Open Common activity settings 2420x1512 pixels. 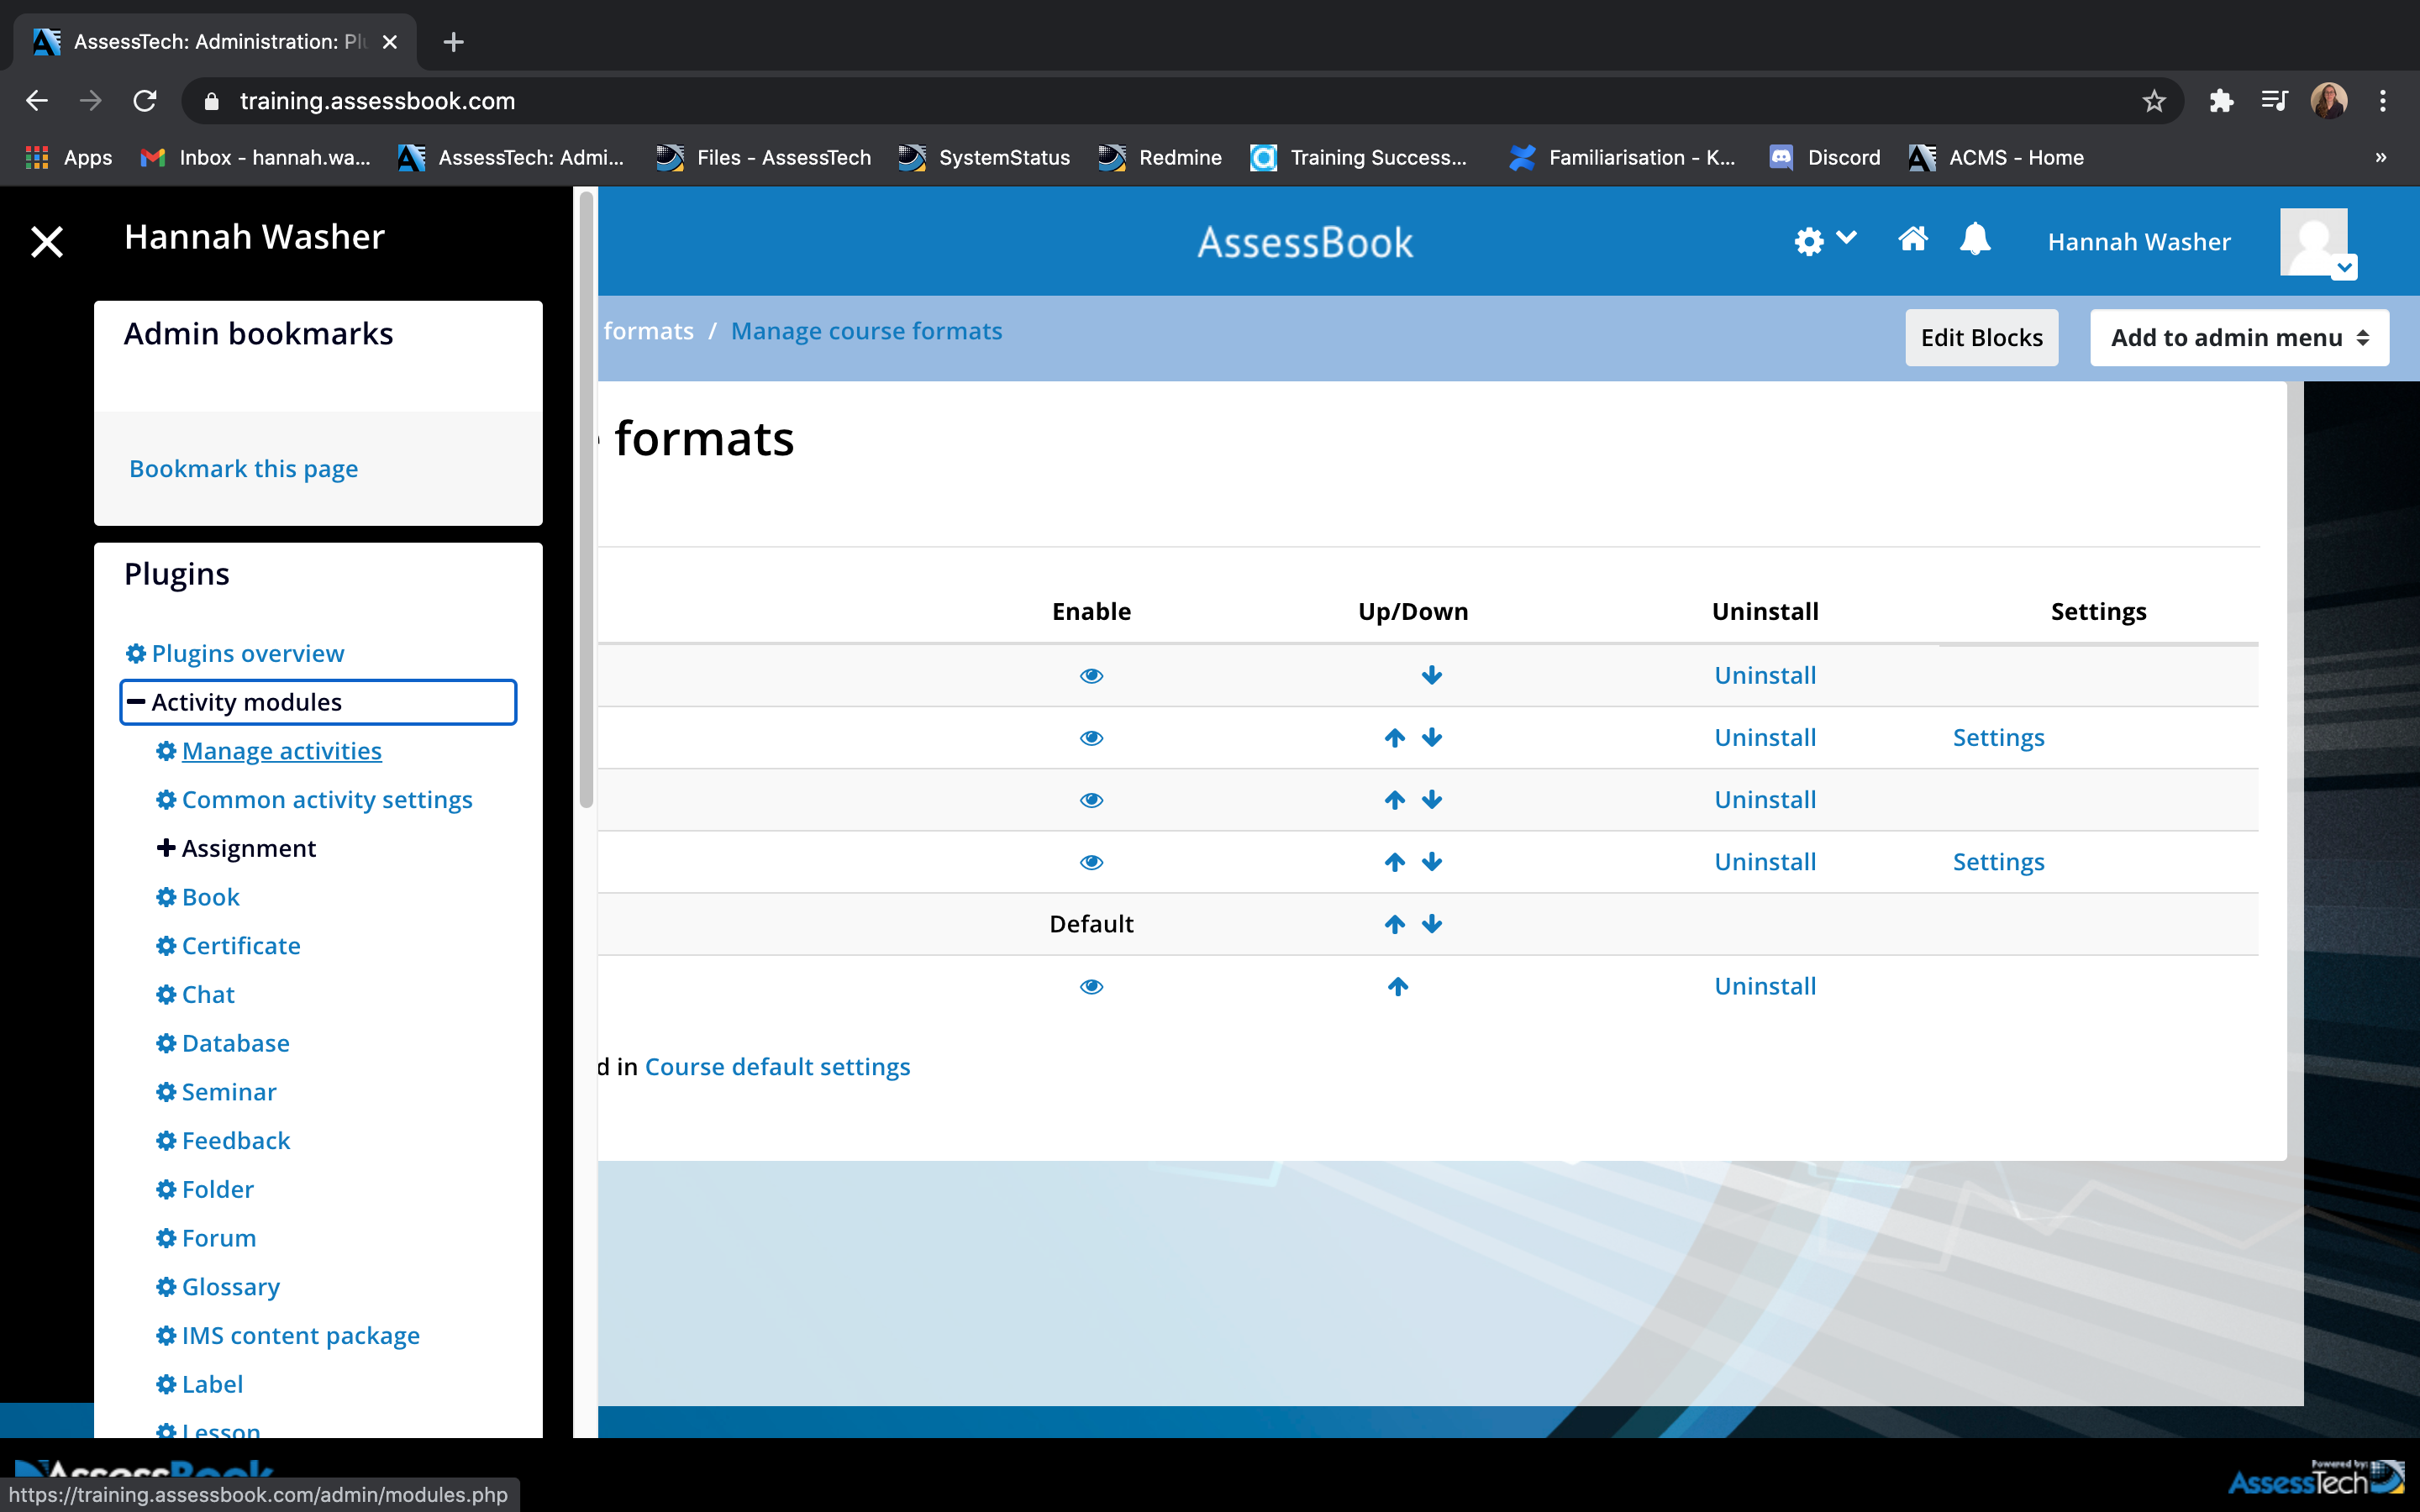tap(327, 800)
